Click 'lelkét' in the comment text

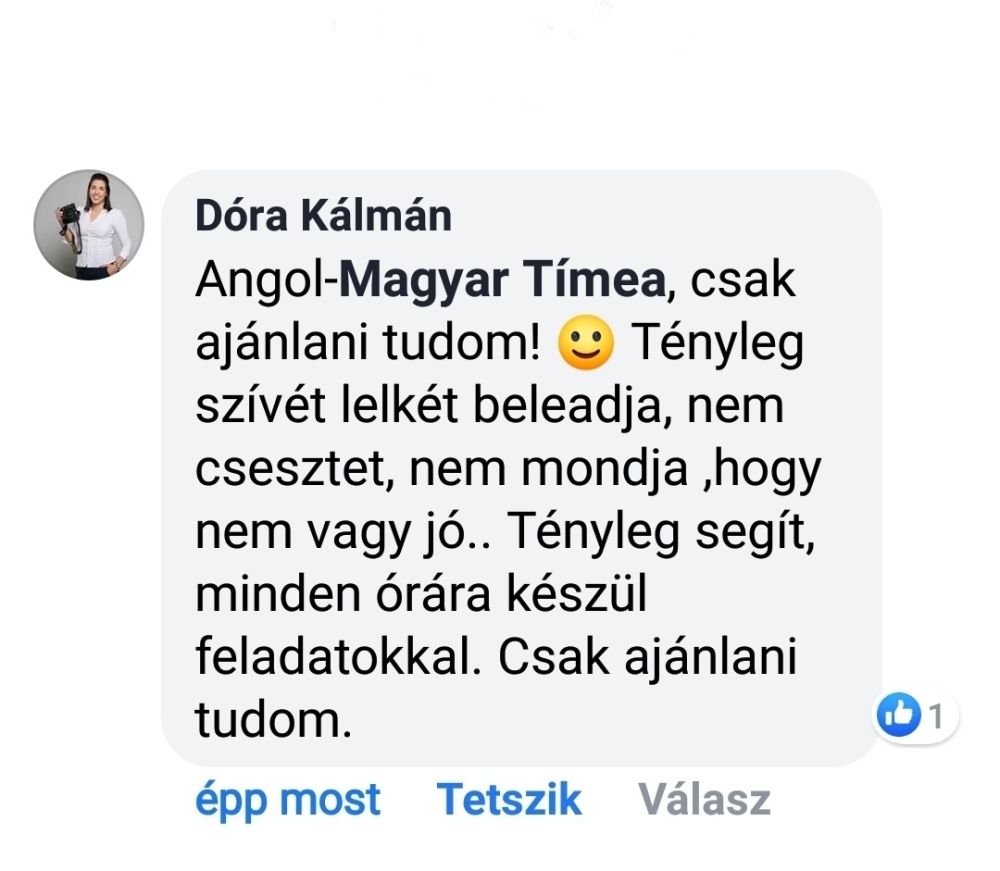point(399,406)
